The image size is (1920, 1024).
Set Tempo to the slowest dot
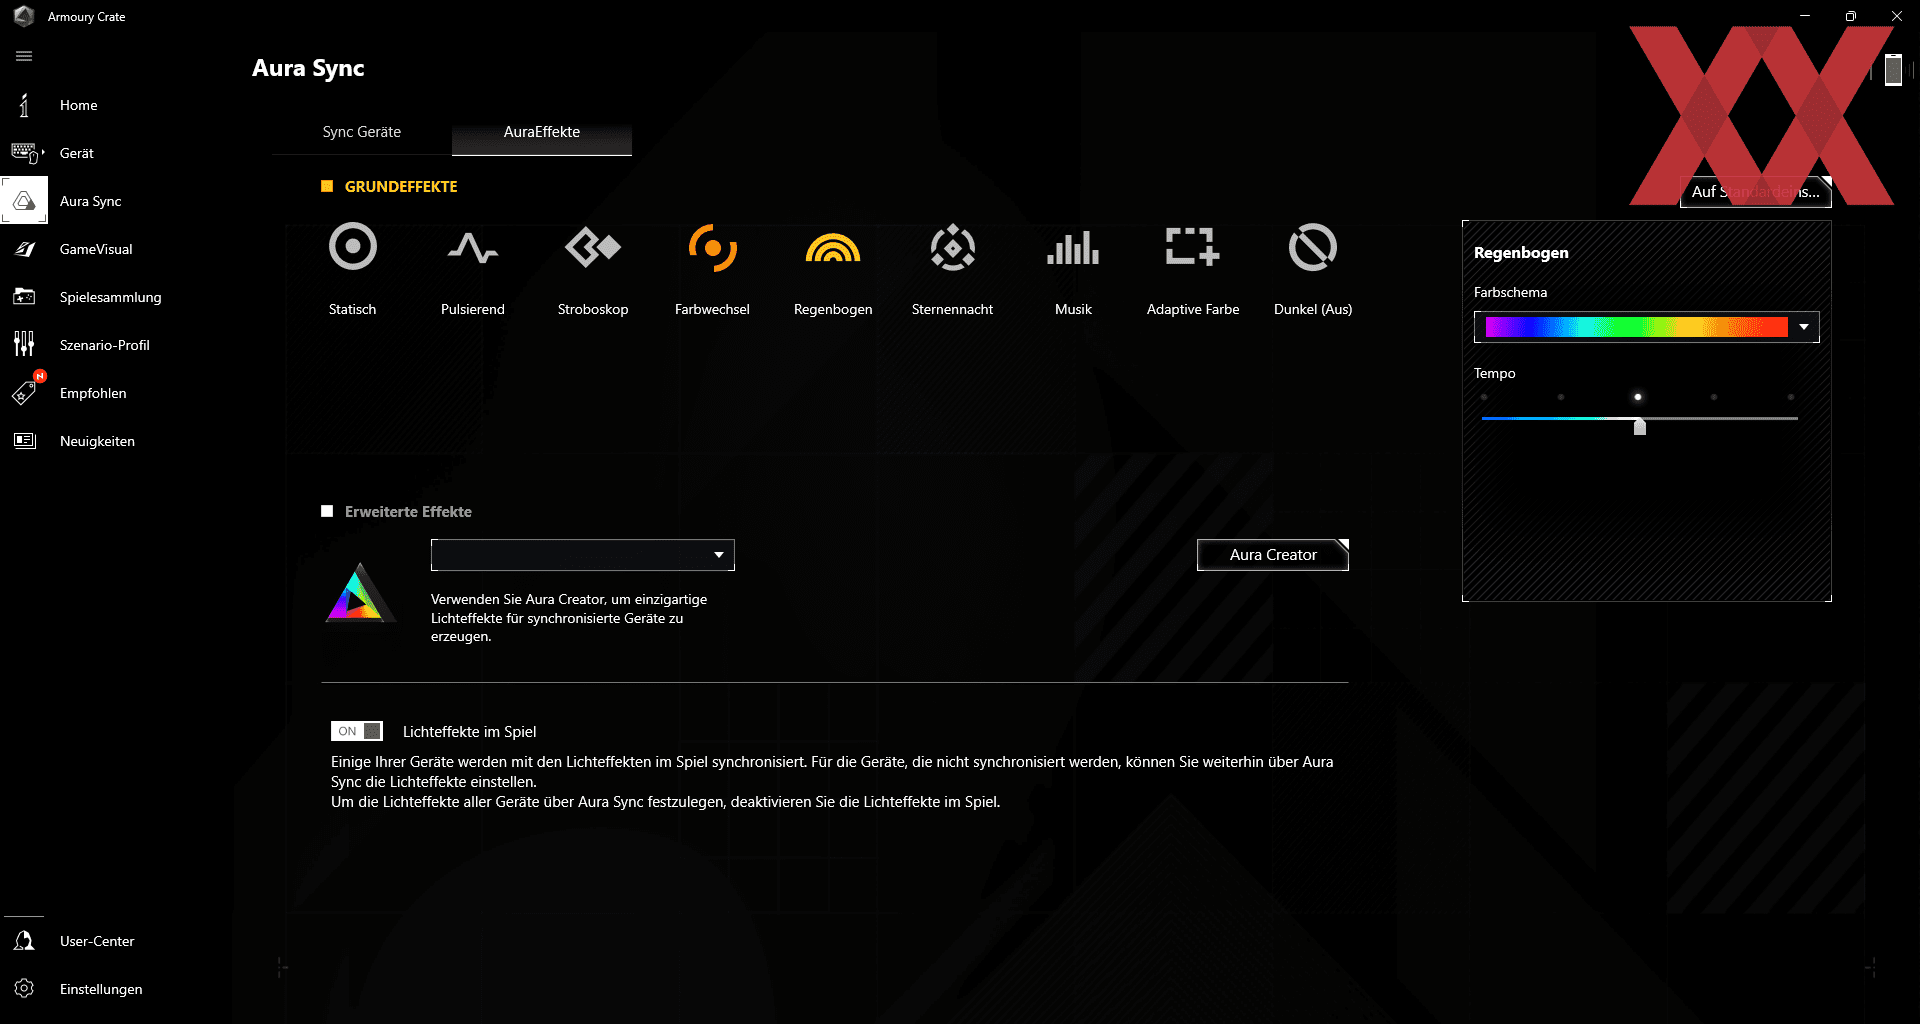tap(1484, 397)
